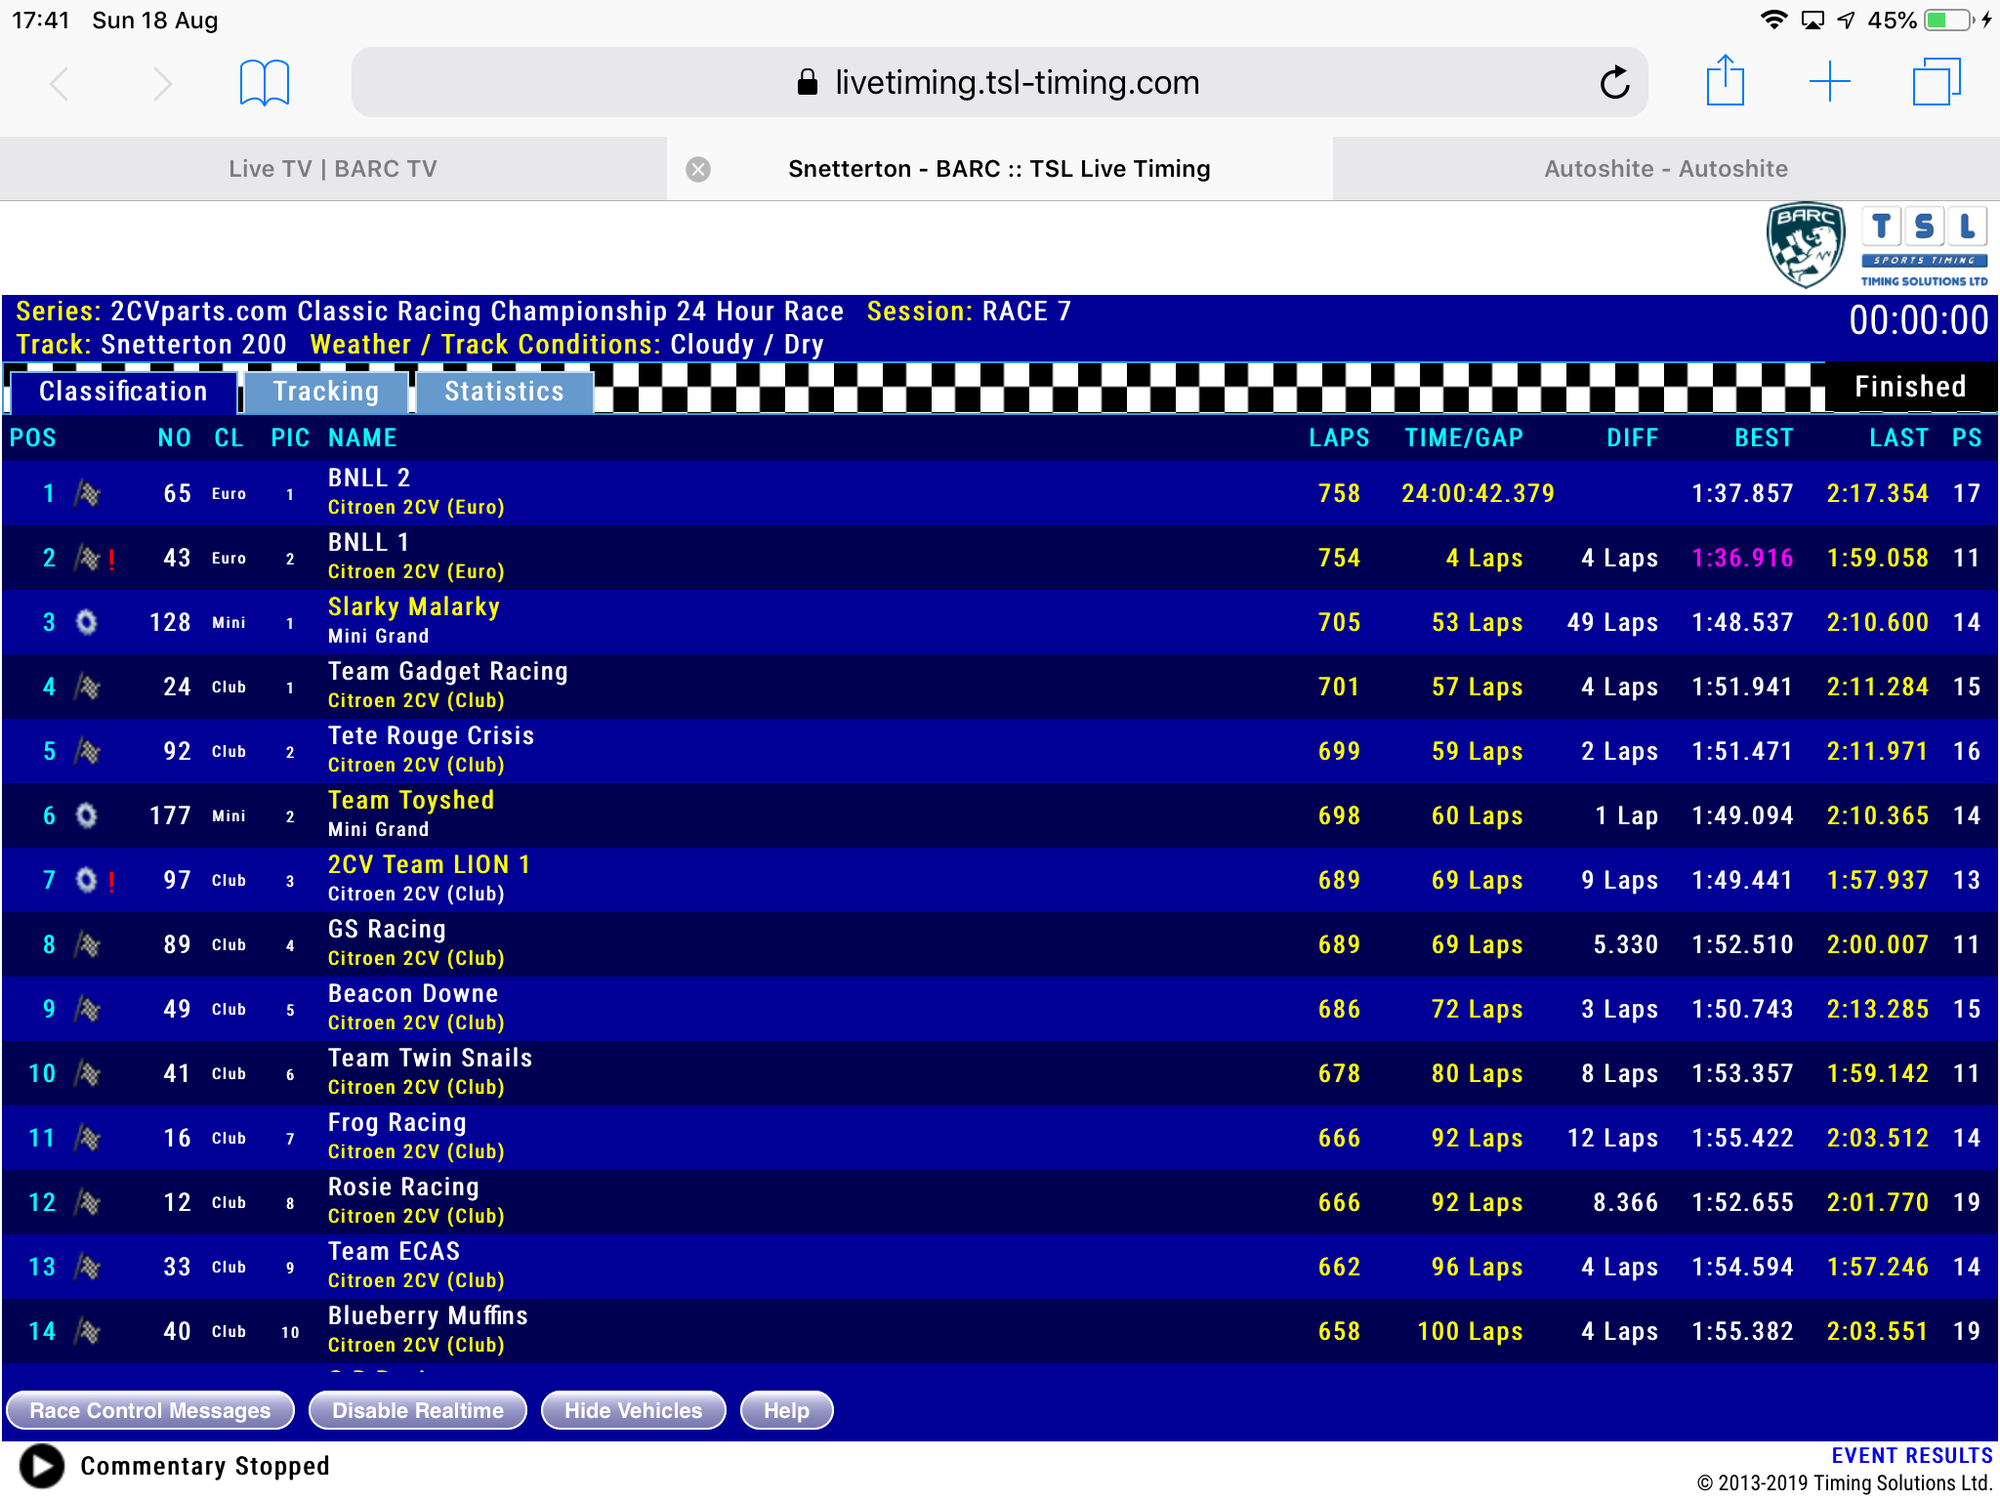Click the red exclamation mark for BNLL 1
2000x1500 pixels.
pyautogui.click(x=111, y=559)
